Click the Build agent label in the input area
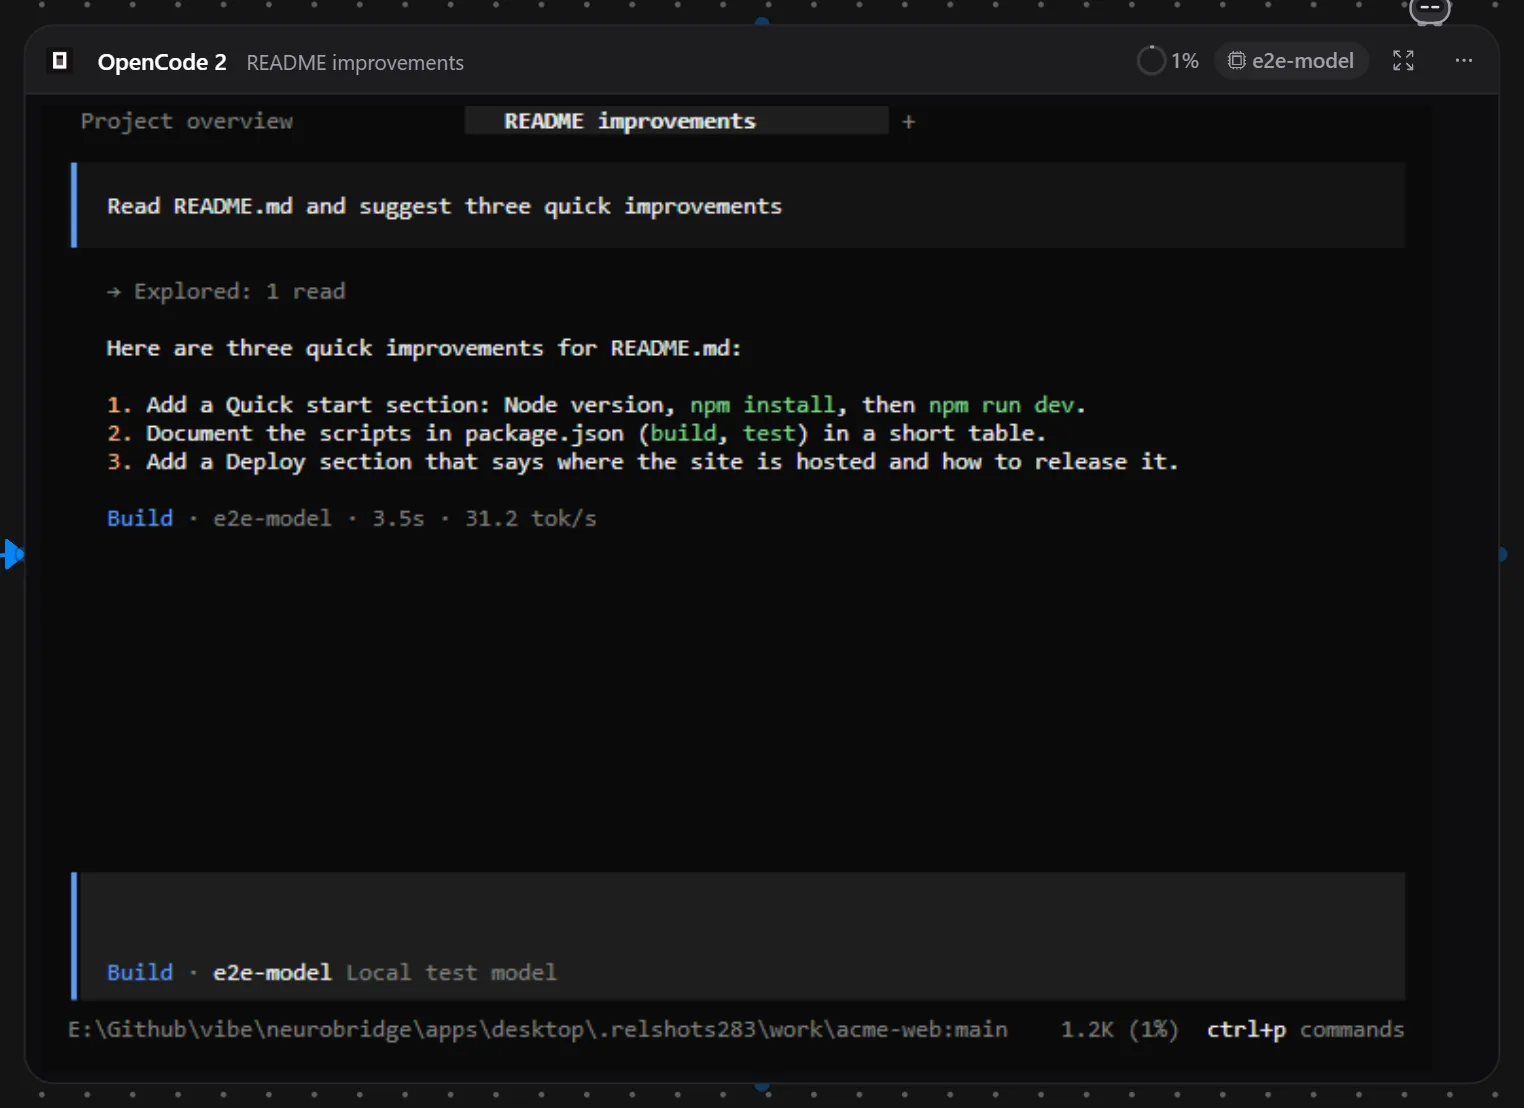Viewport: 1524px width, 1108px height. coord(140,972)
